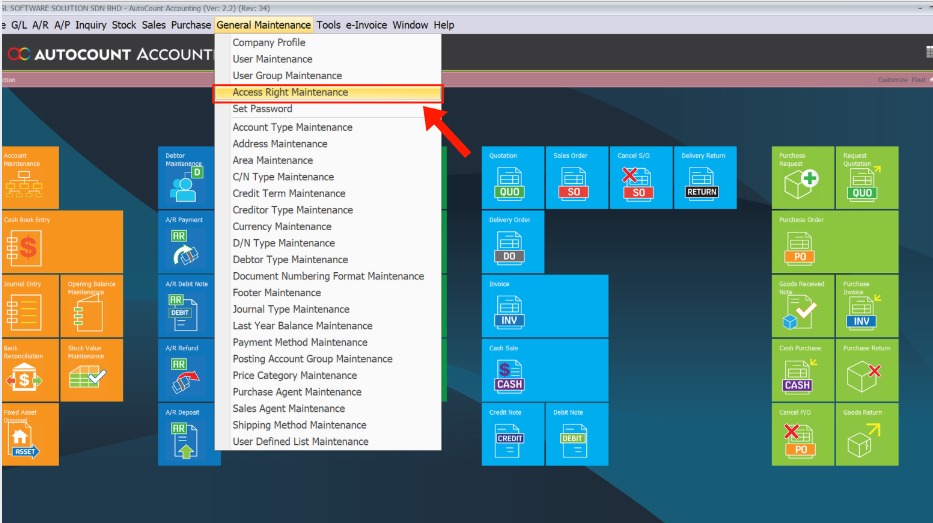Viewport: 933px width, 523px height.
Task: Select Currency Maintenance entry
Action: tap(328, 227)
